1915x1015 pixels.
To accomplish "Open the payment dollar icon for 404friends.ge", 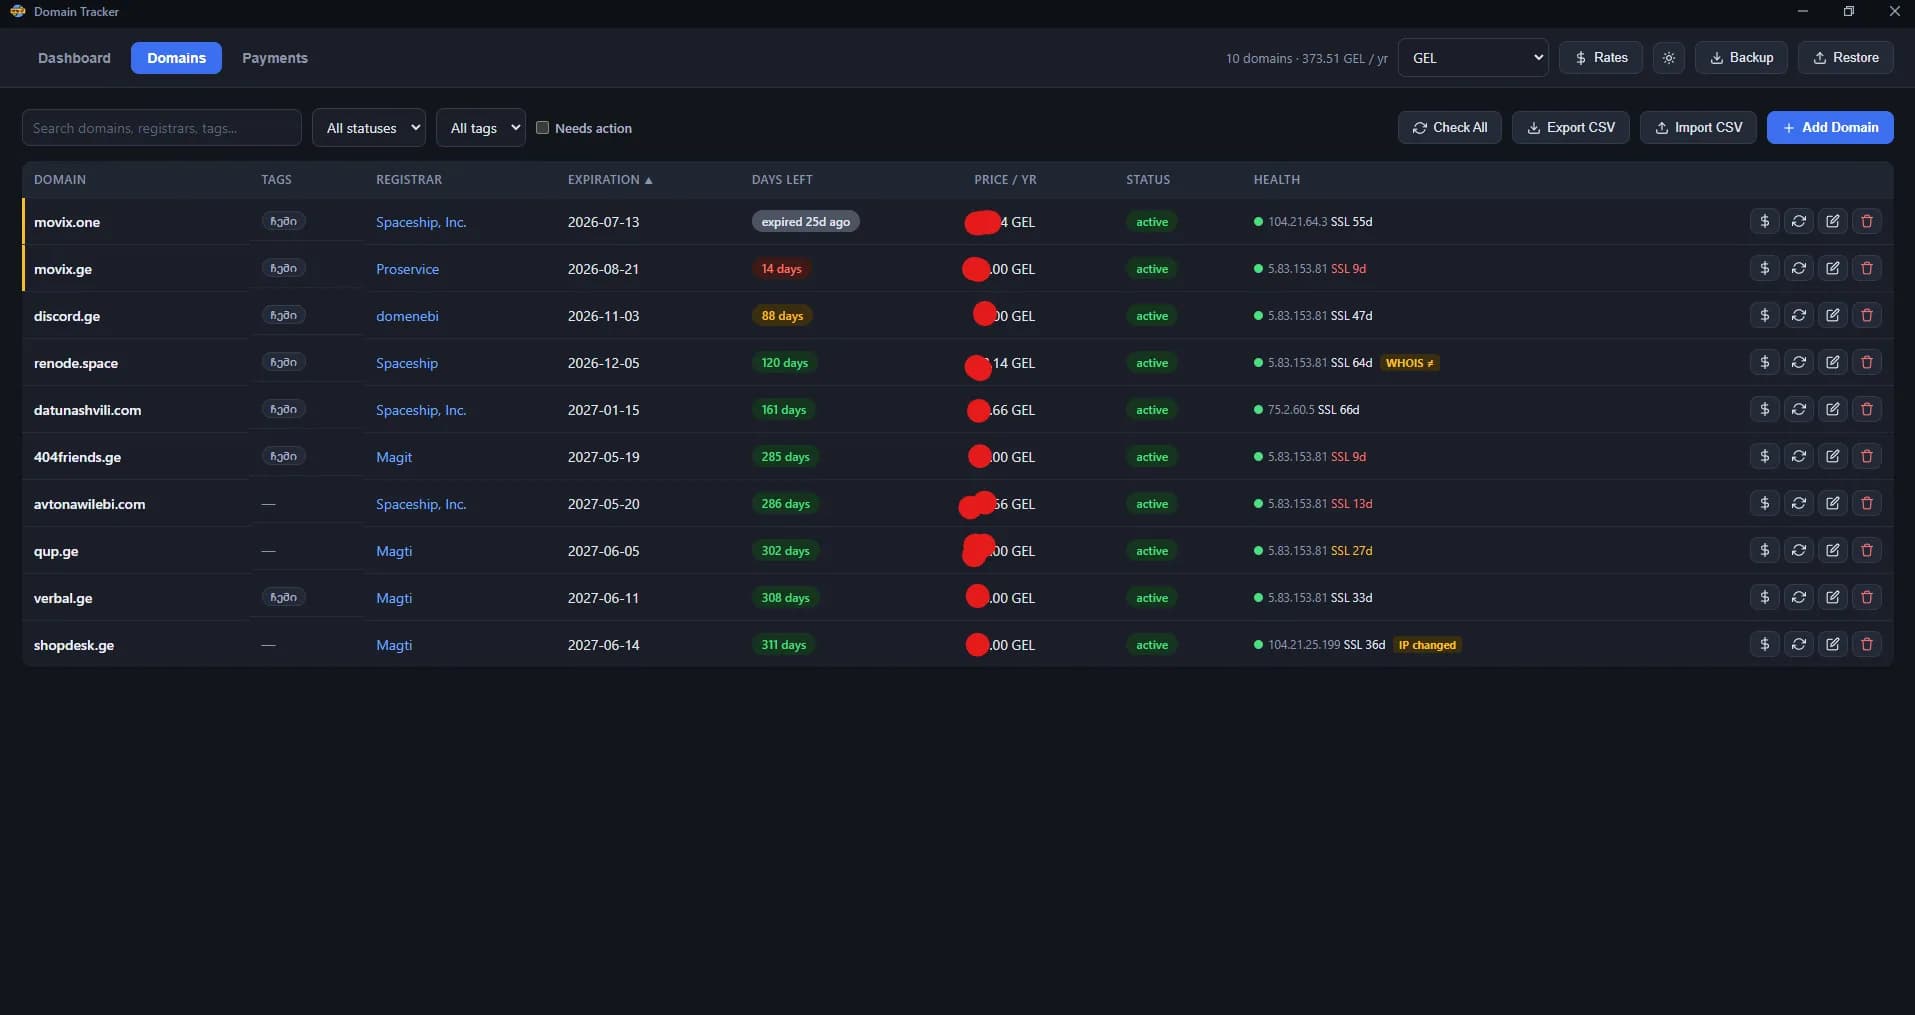I will tap(1765, 456).
